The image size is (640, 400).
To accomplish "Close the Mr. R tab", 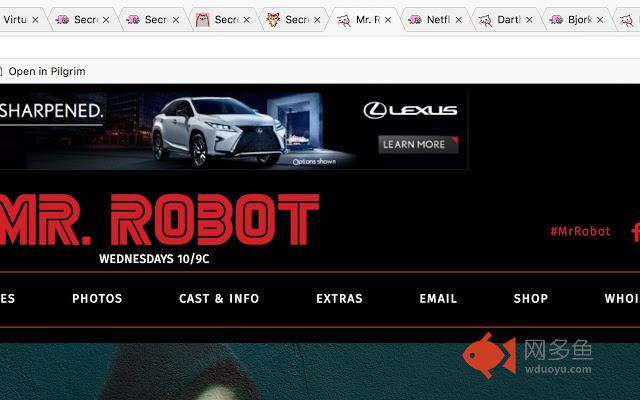I will [388, 20].
